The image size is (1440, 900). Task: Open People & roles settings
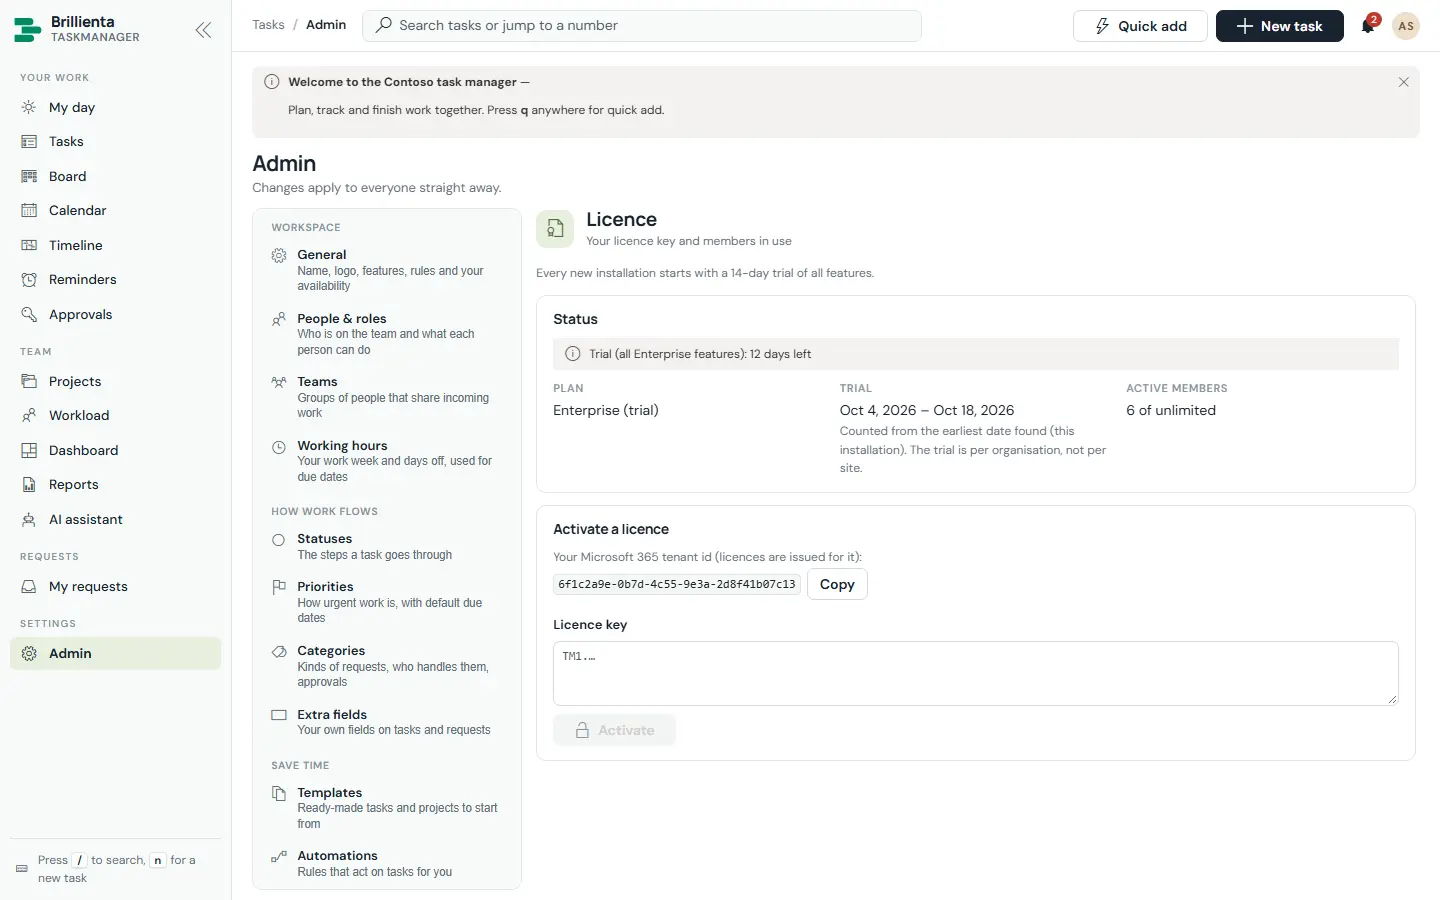tap(387, 334)
